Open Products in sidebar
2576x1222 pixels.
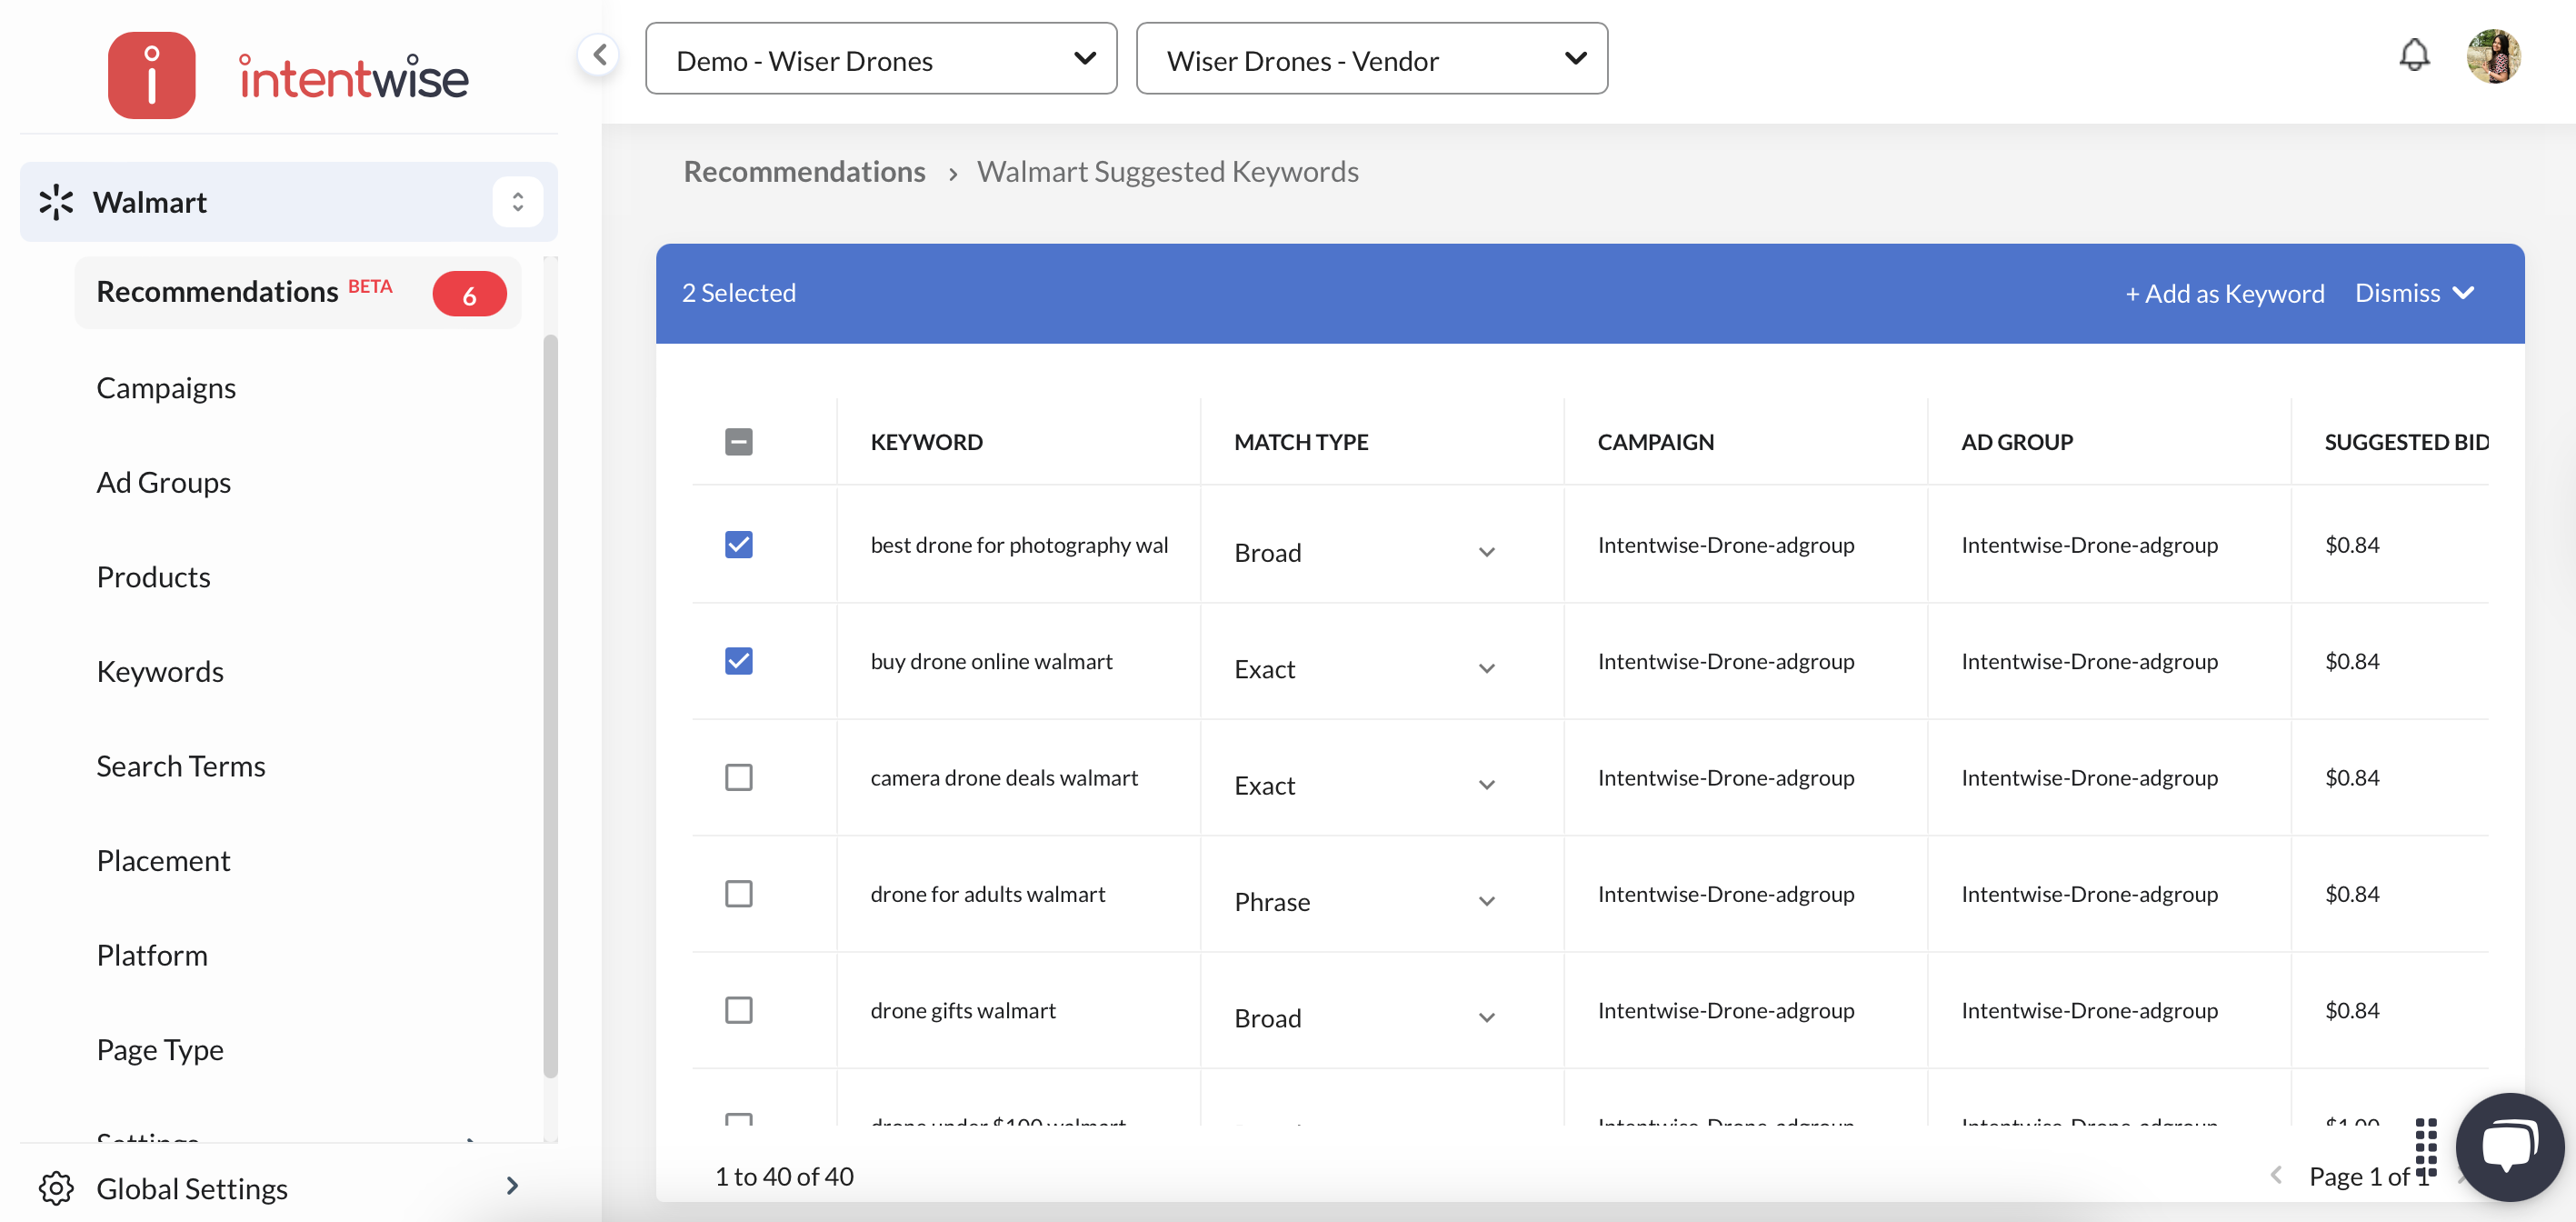(x=153, y=577)
